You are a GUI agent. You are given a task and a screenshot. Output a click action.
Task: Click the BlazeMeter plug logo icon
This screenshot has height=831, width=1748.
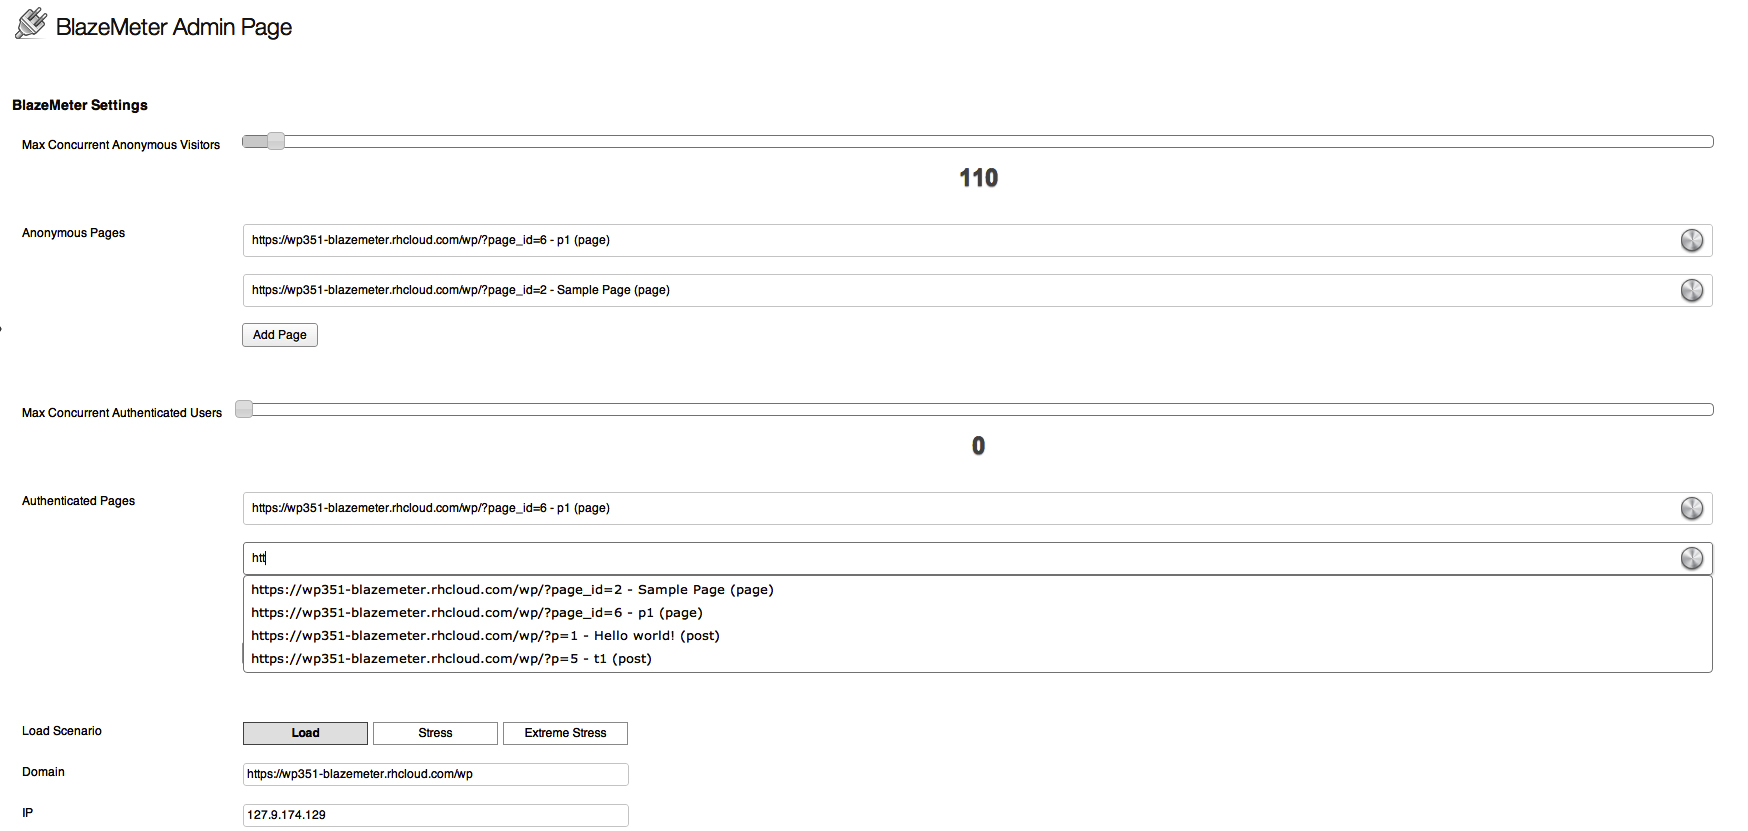31,24
